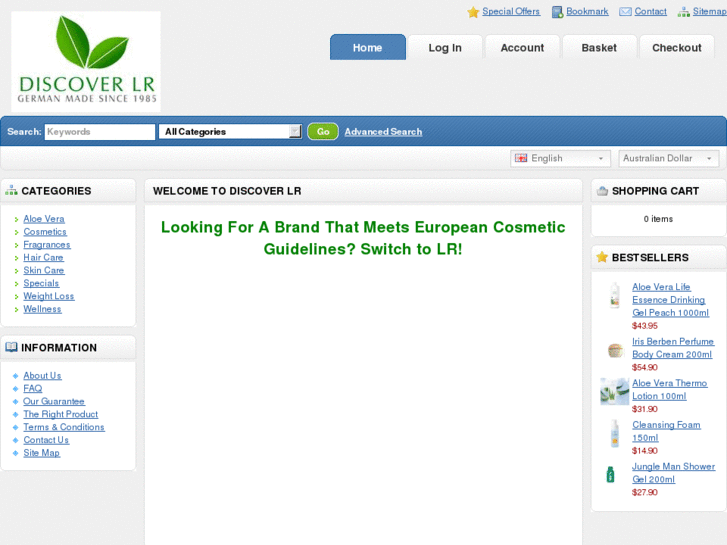Viewport: 727px width, 545px height.
Task: Click the Shopping Cart basket icon
Action: pos(602,191)
